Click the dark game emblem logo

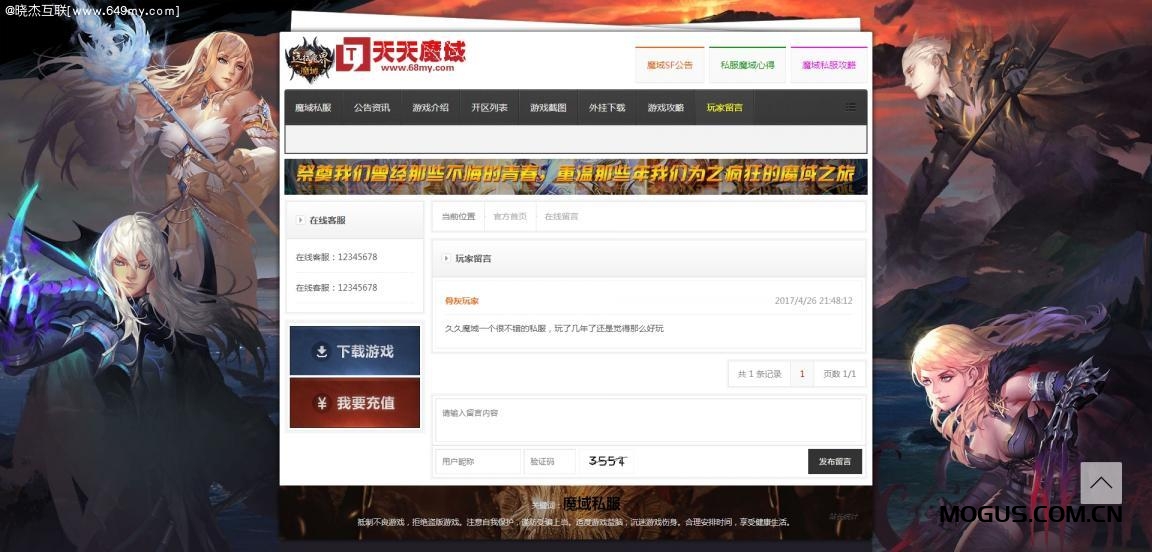307,58
